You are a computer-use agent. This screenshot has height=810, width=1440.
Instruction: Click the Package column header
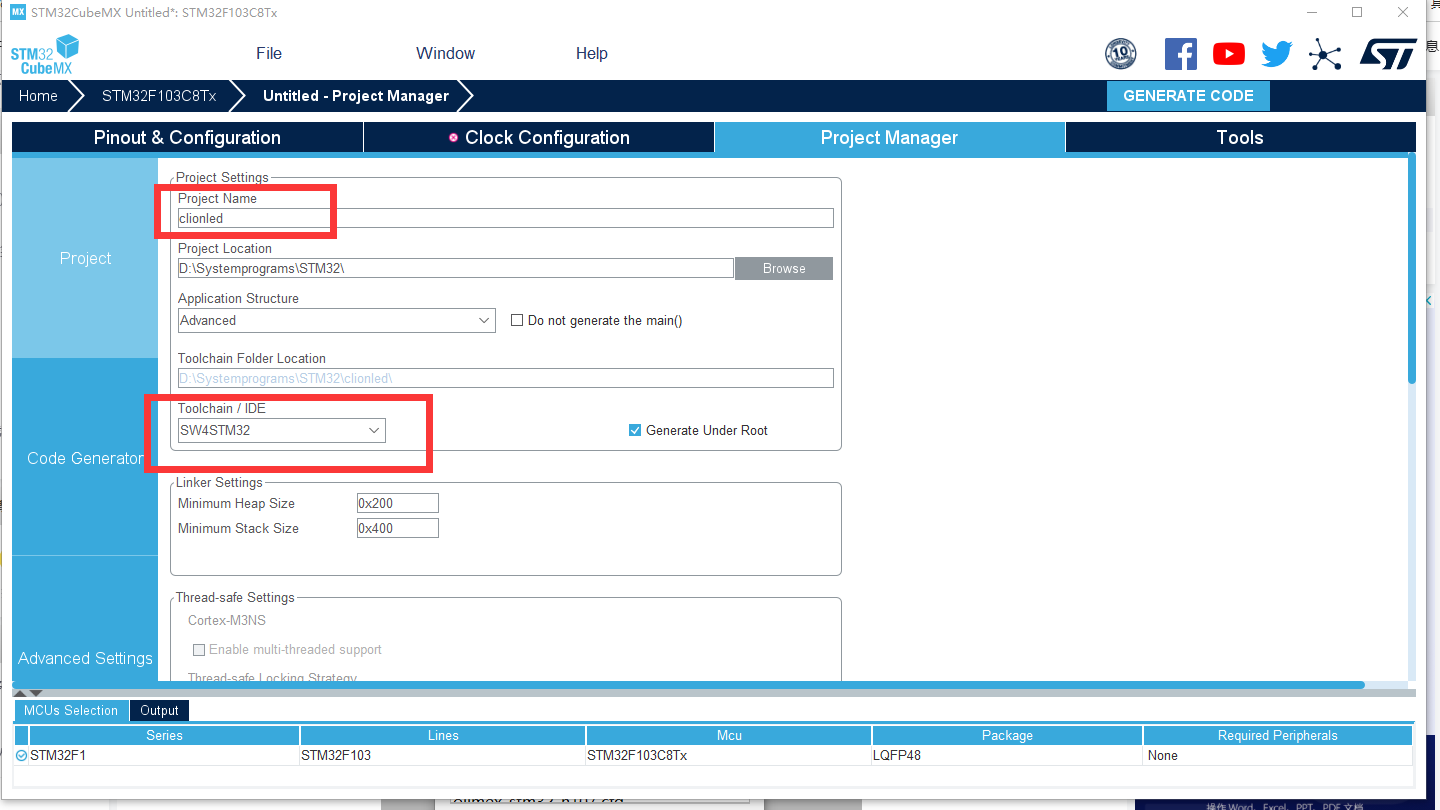[1007, 735]
